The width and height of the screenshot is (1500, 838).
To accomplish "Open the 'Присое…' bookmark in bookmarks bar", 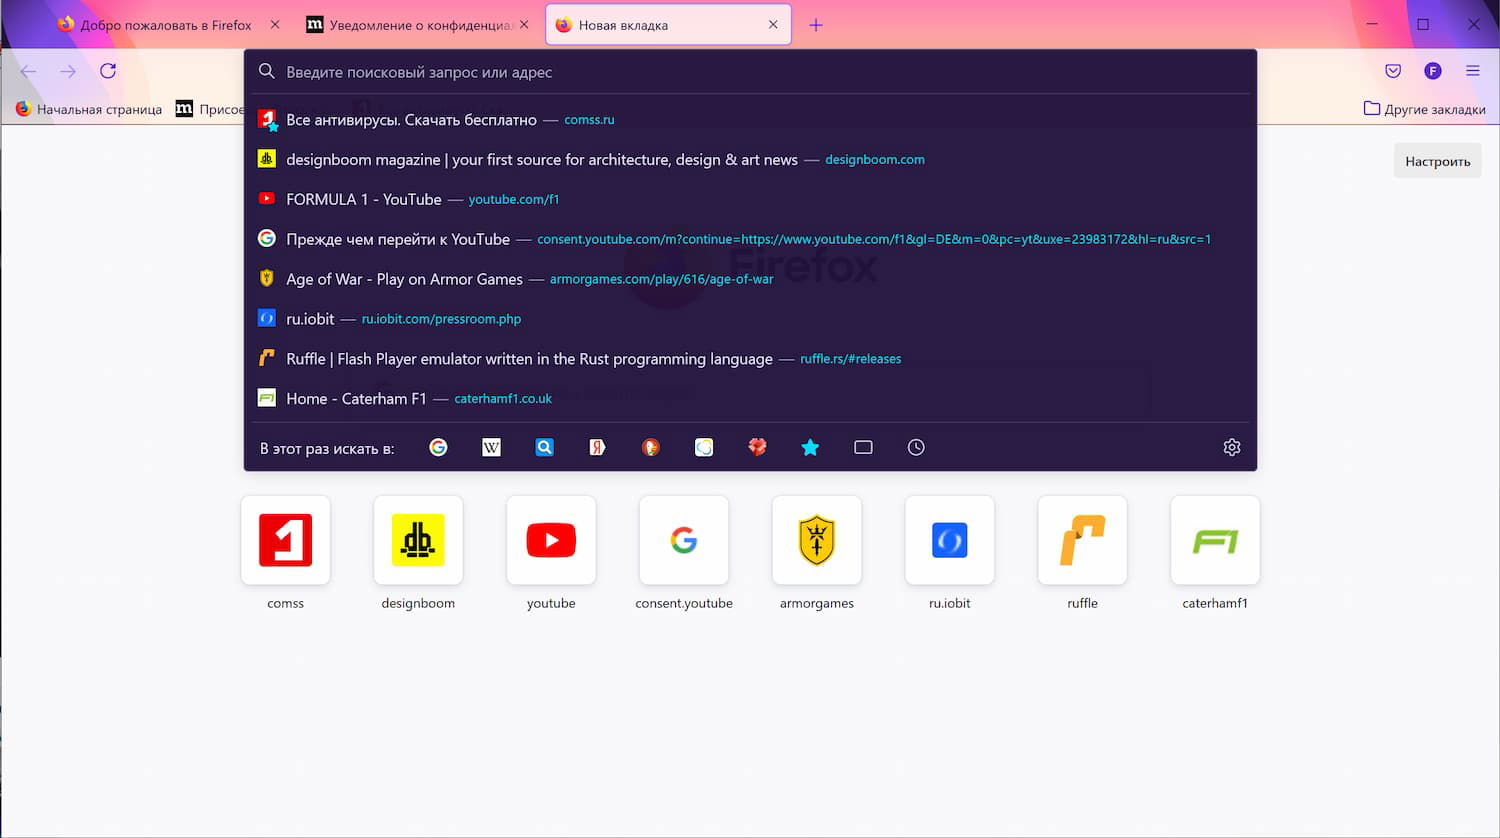I will coord(209,109).
